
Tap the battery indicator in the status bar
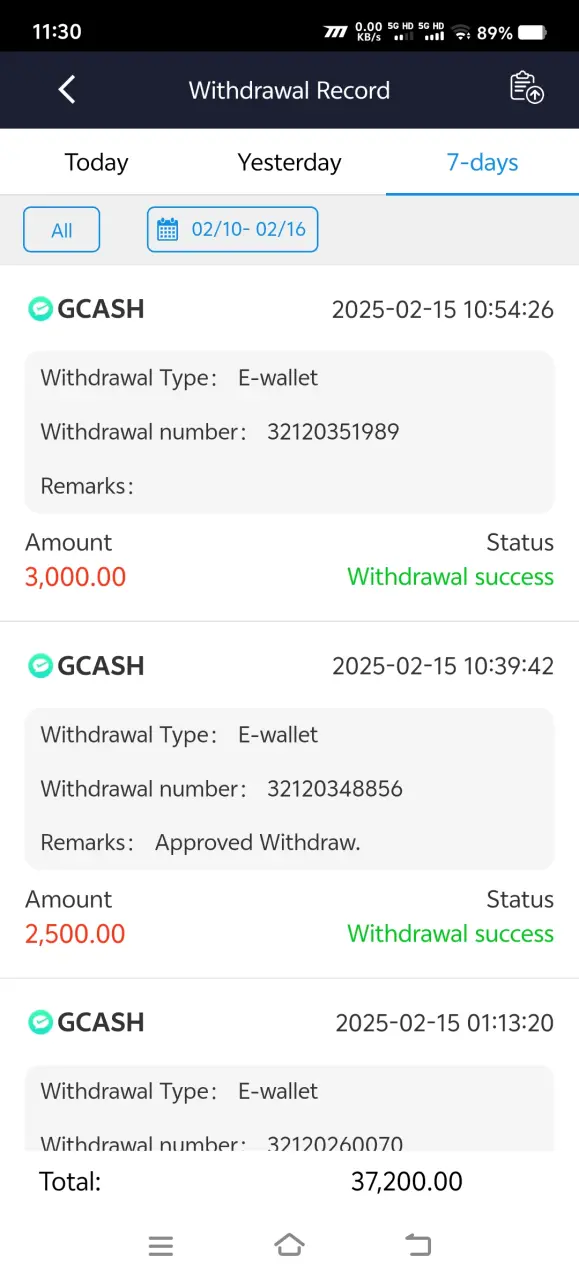pos(532,32)
